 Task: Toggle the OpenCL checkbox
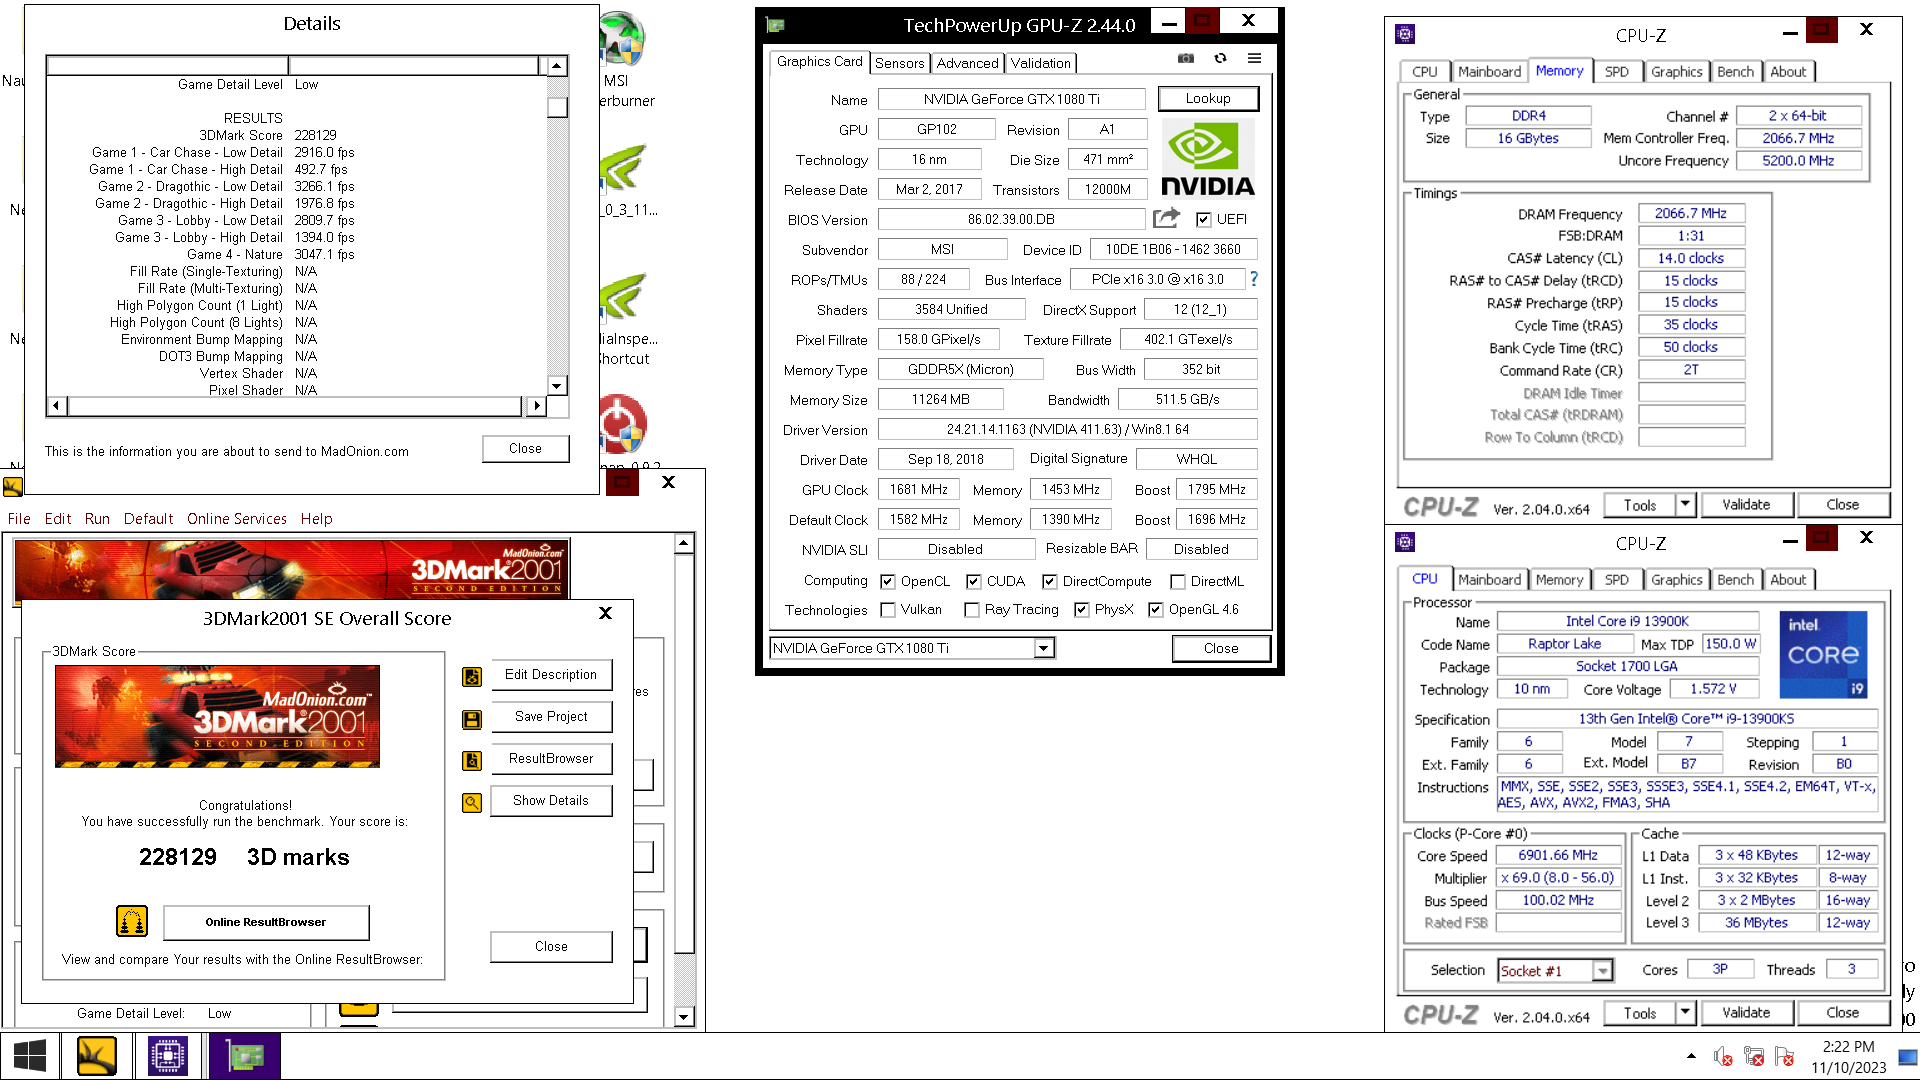click(x=888, y=582)
